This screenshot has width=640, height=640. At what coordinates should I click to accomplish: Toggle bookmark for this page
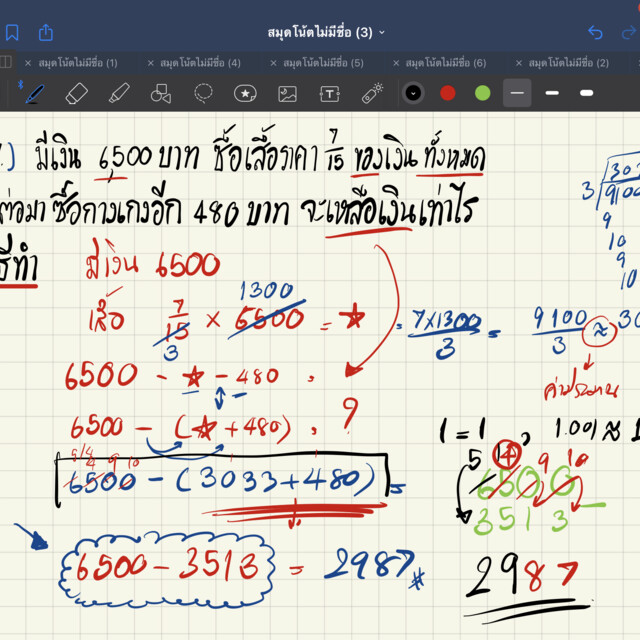pyautogui.click(x=11, y=33)
